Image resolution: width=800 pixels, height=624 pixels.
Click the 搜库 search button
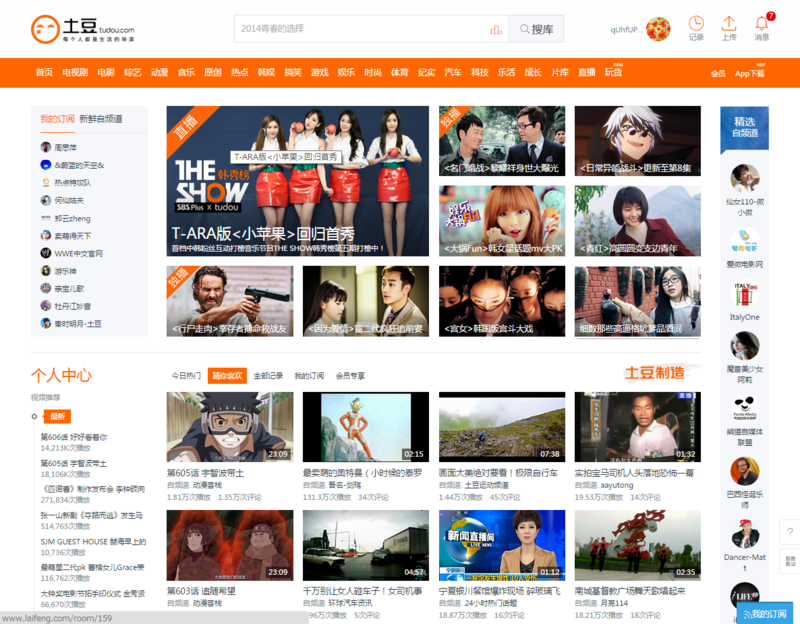click(536, 29)
